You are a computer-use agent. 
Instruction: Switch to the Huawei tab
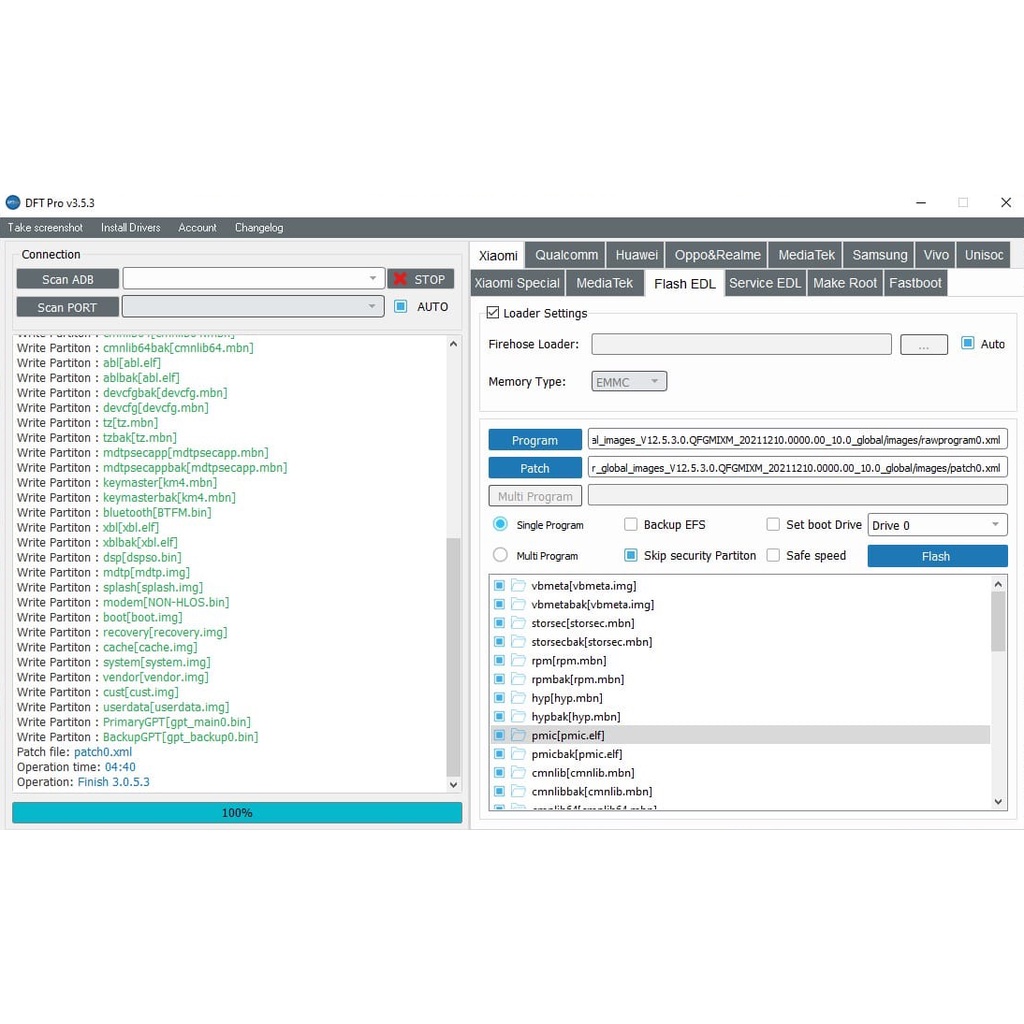tap(637, 255)
